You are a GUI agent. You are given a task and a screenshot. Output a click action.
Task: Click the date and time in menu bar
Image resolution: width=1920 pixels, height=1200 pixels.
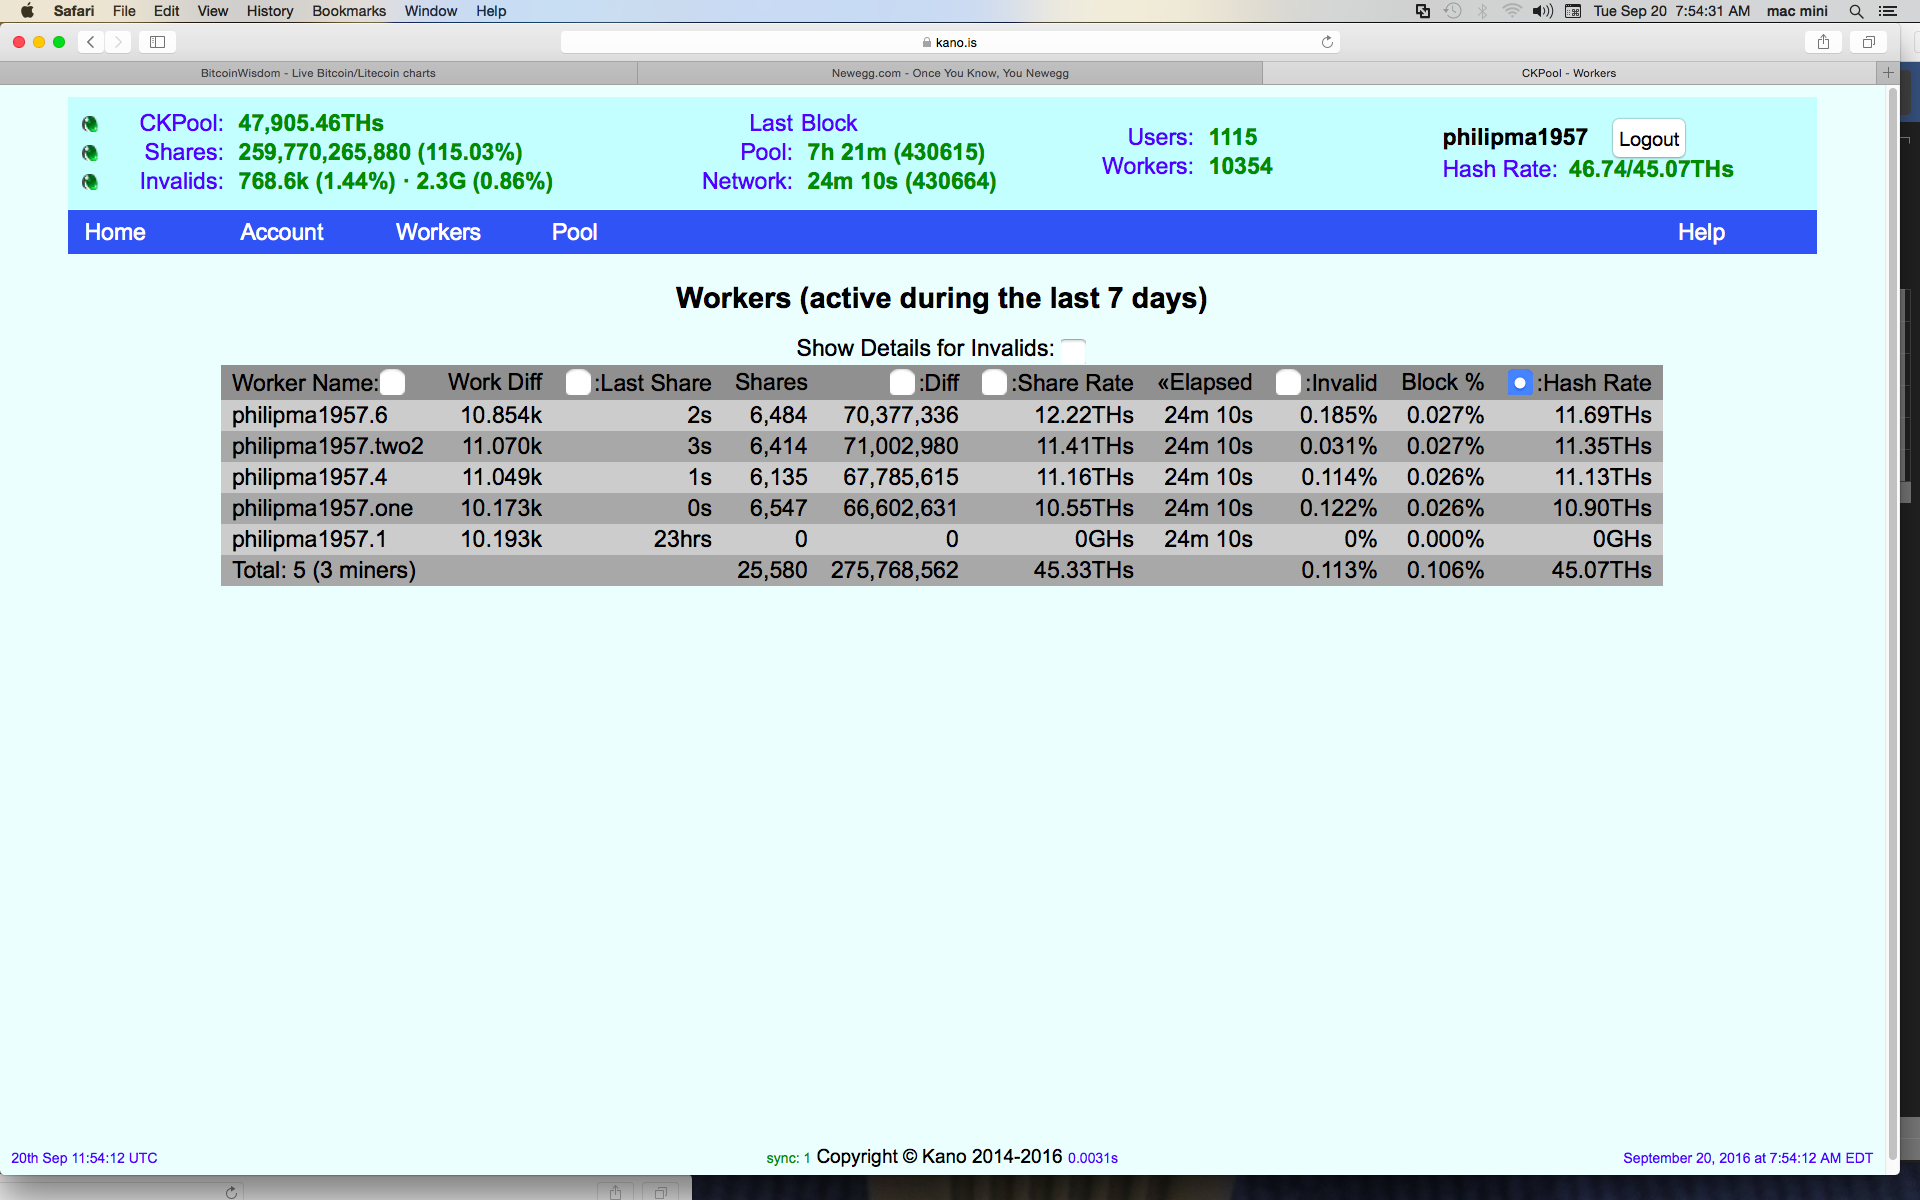(x=1671, y=11)
